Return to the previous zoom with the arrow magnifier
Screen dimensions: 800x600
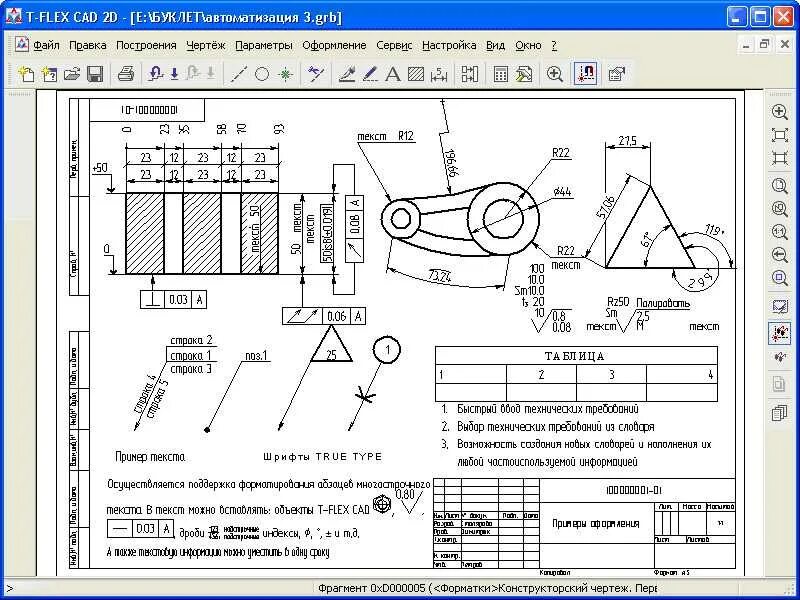780,255
